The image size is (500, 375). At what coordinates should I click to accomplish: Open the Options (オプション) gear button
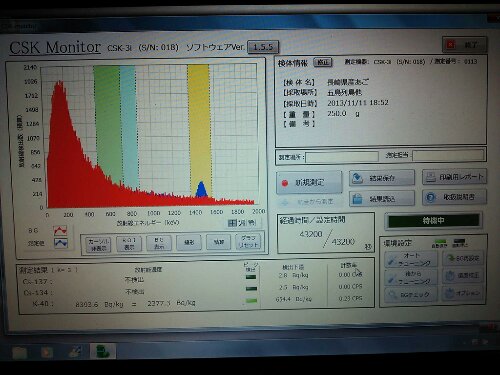tap(463, 293)
